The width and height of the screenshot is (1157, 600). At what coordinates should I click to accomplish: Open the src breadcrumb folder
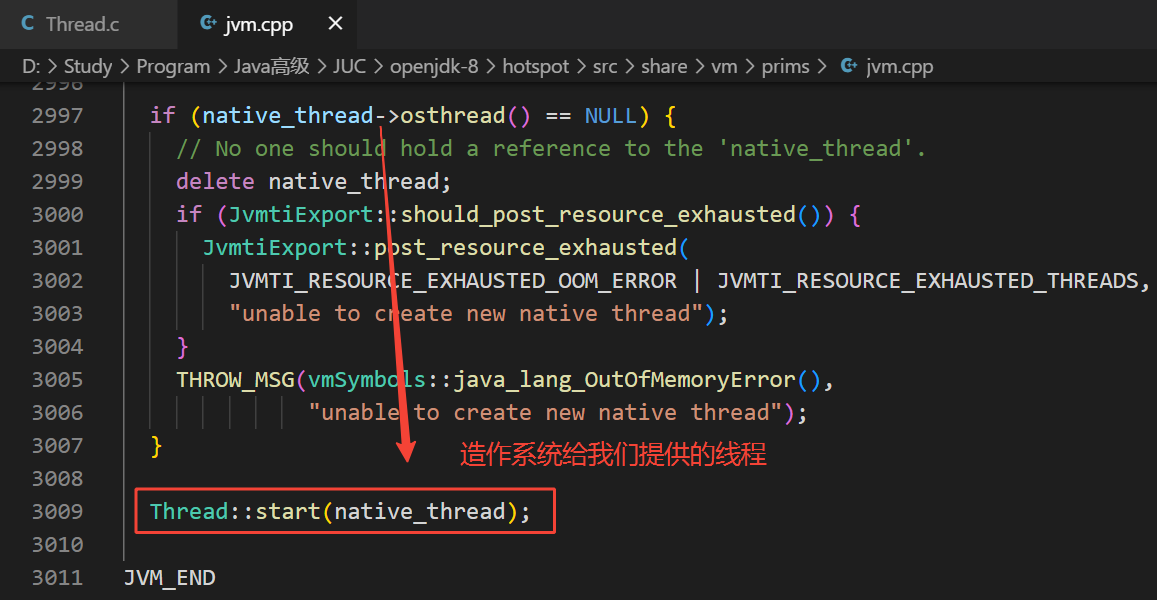pyautogui.click(x=605, y=66)
